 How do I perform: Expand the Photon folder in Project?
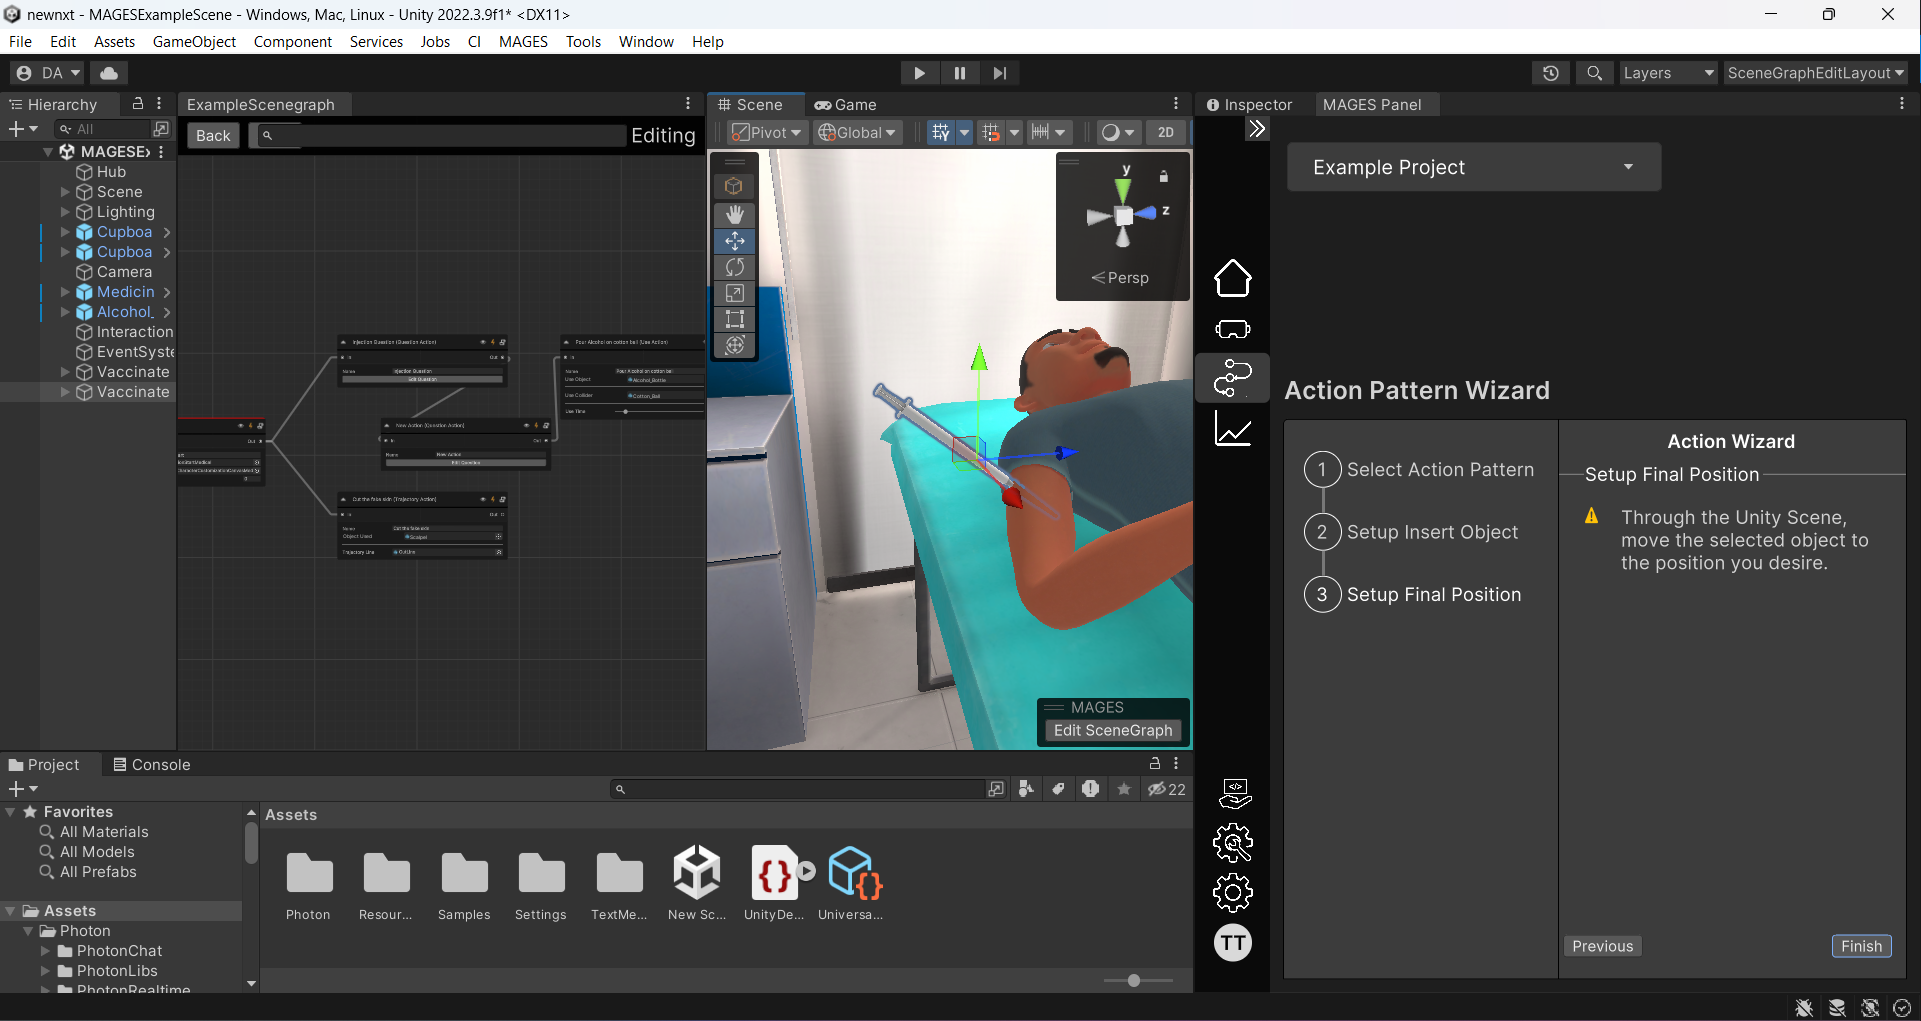28,931
